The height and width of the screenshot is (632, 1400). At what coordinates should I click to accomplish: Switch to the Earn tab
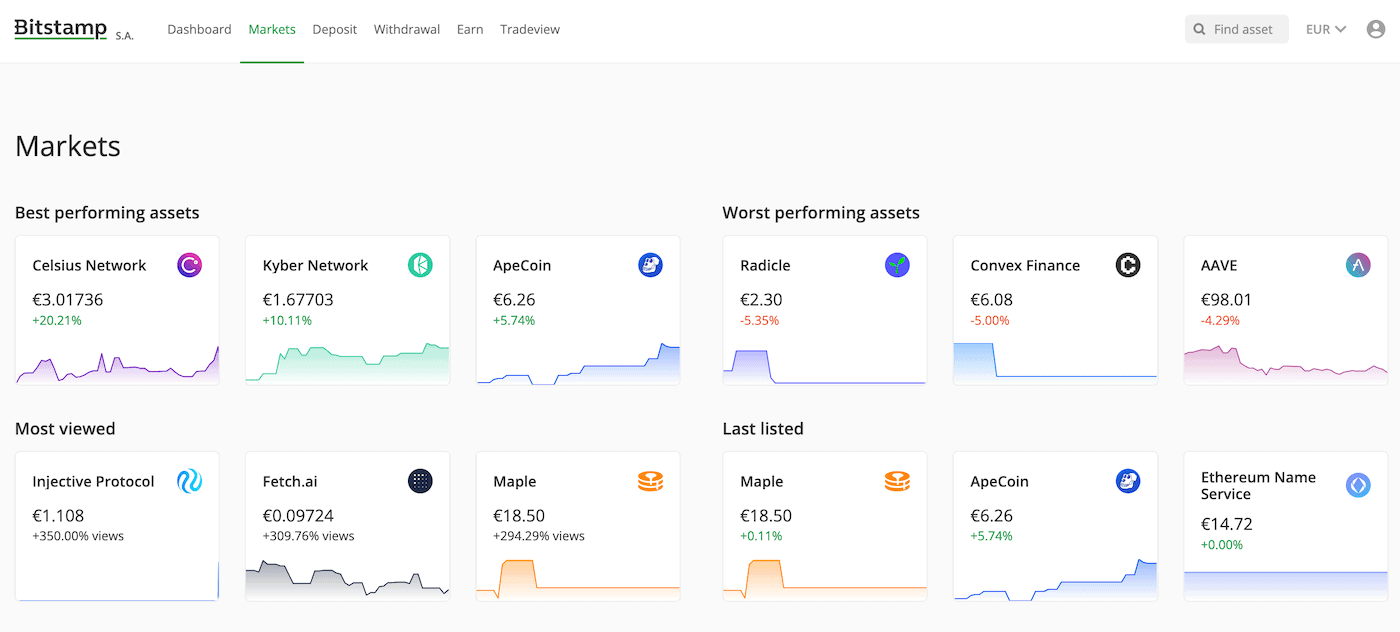470,29
